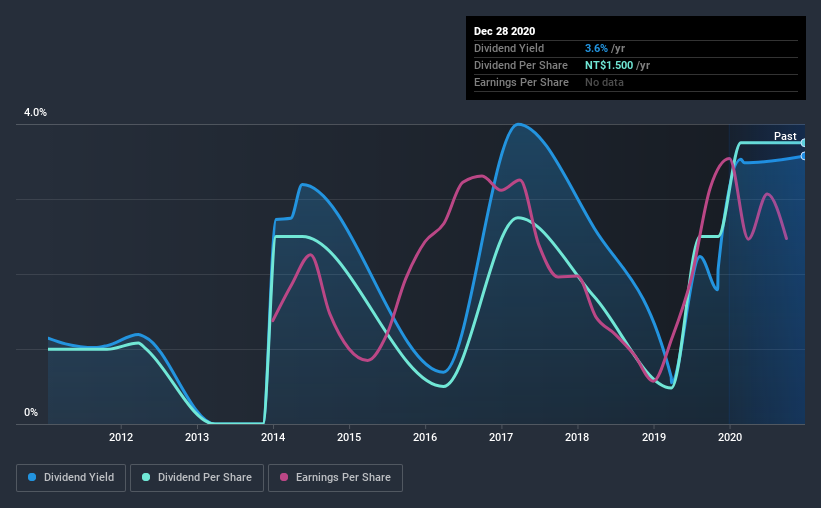Click the Dividend Per Share tooltip row label

[x=520, y=65]
